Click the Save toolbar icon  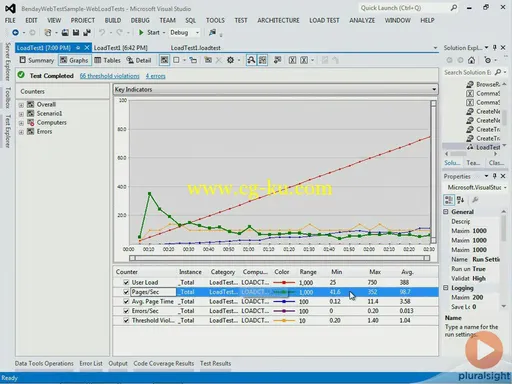[76, 32]
